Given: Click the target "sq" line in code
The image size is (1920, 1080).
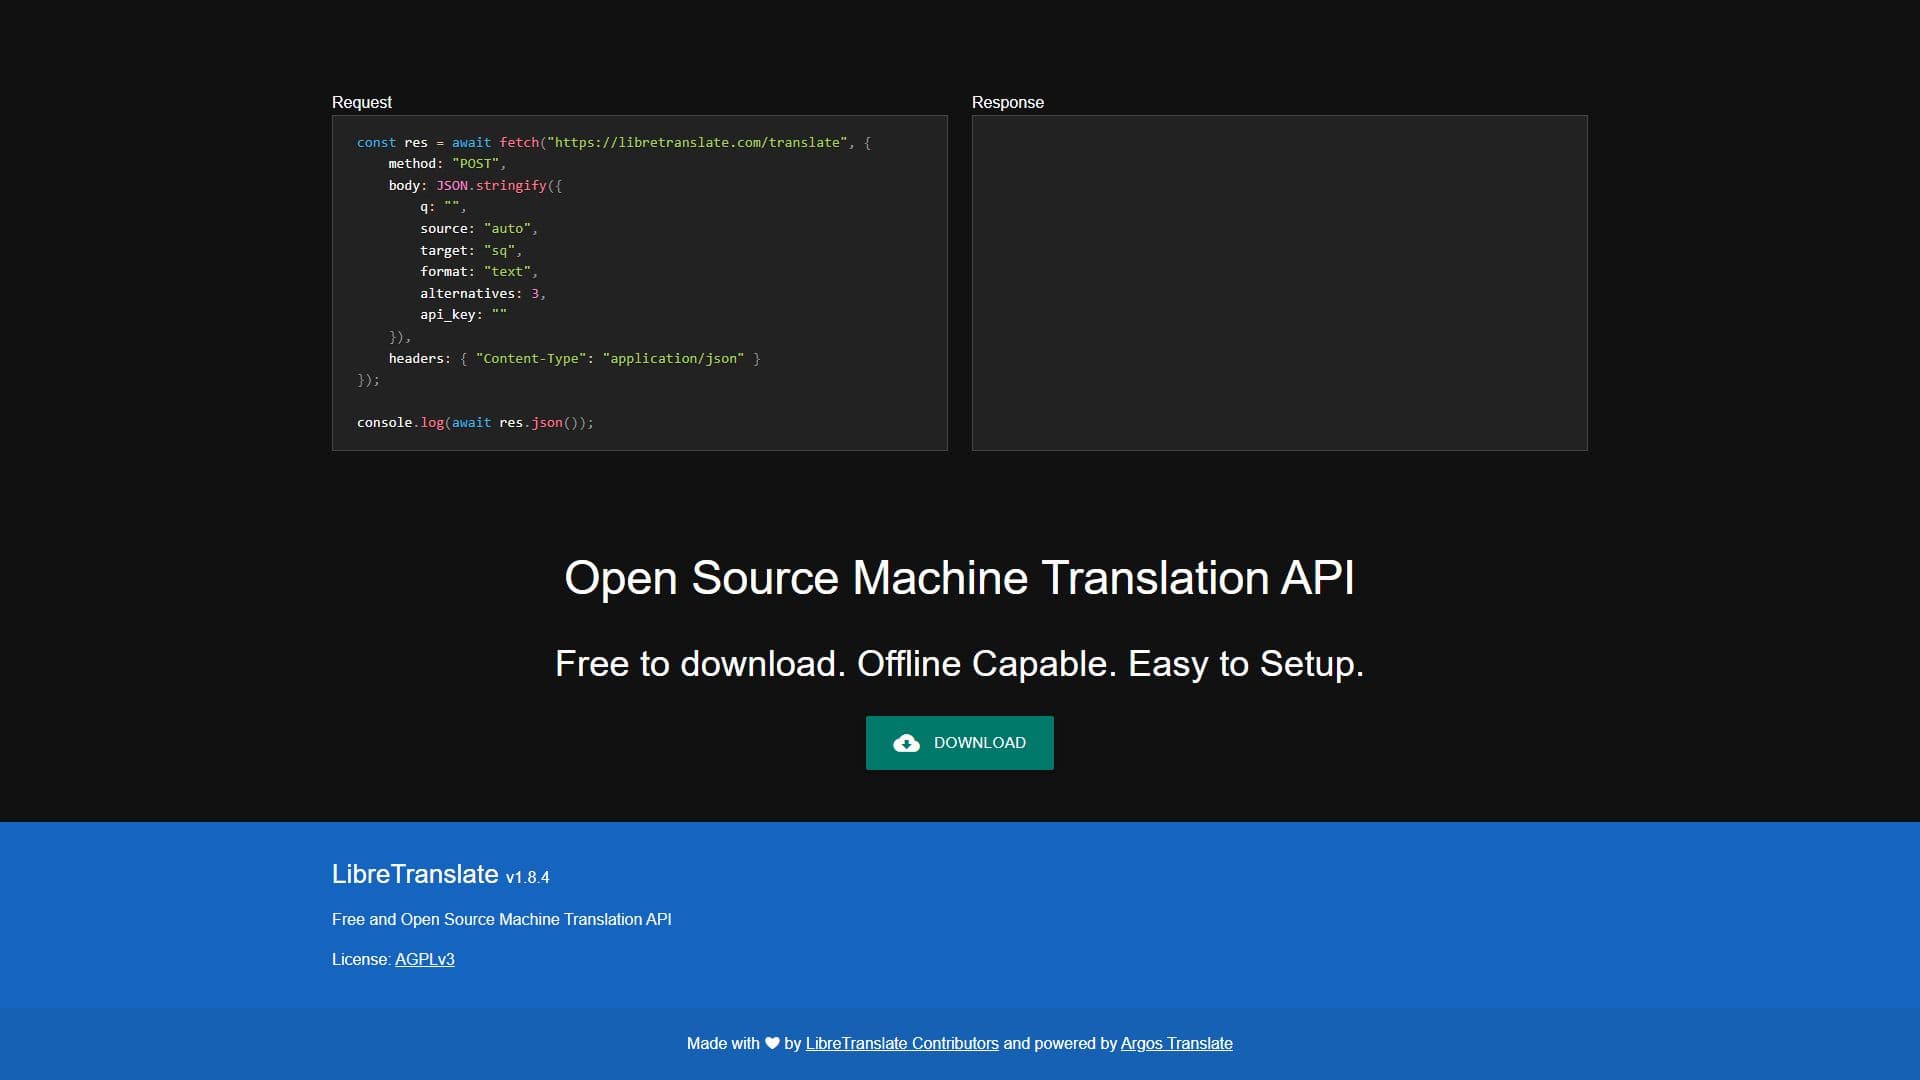Looking at the screenshot, I should (x=470, y=251).
